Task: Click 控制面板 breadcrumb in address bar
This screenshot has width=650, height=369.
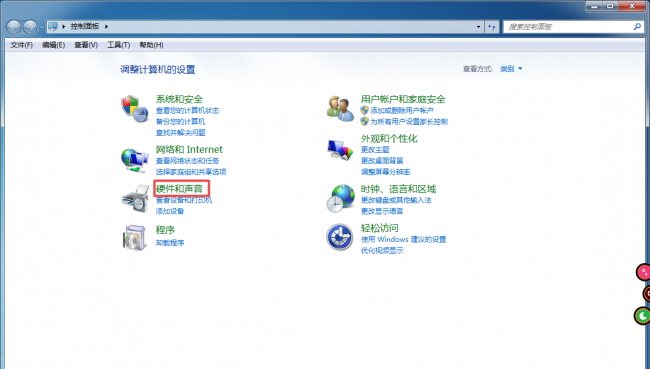Action: (x=85, y=27)
